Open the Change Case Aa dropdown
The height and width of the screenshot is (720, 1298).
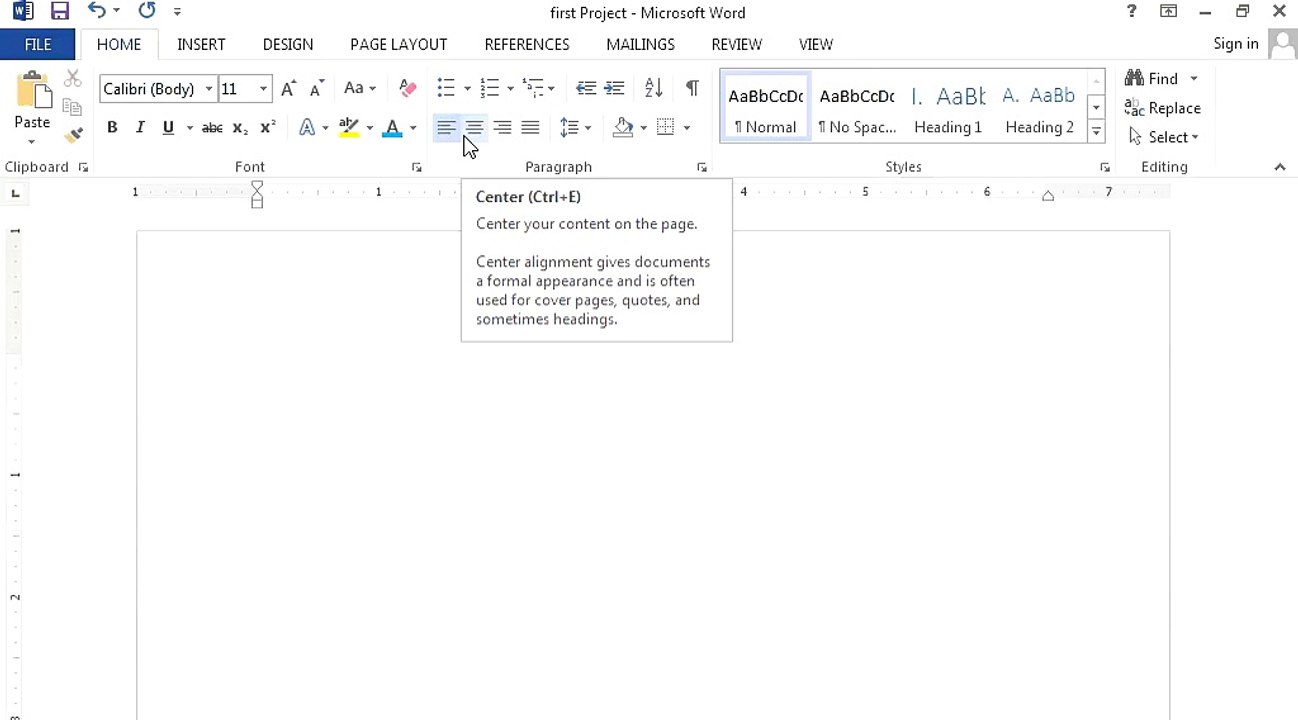click(360, 89)
